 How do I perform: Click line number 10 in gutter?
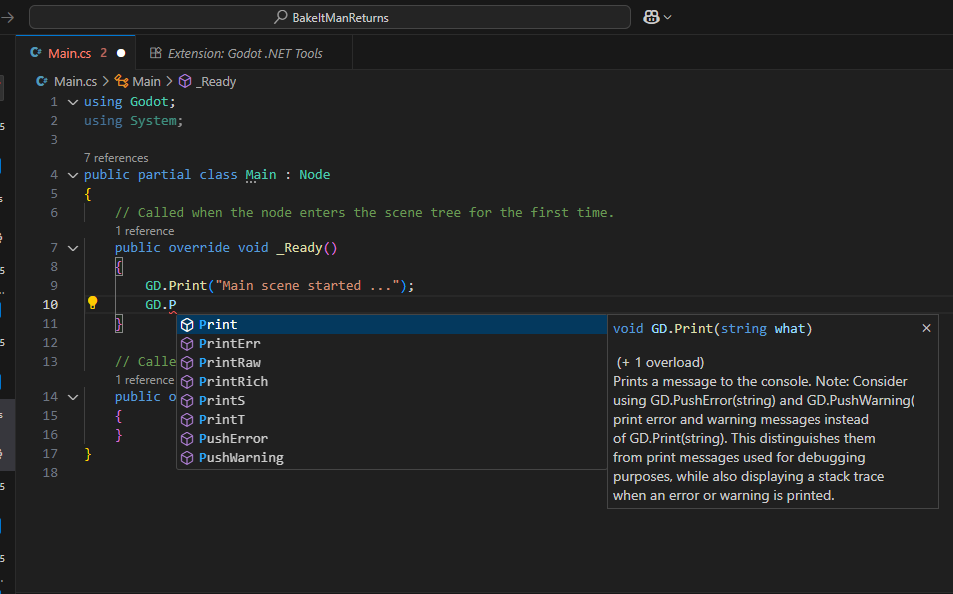pos(50,305)
